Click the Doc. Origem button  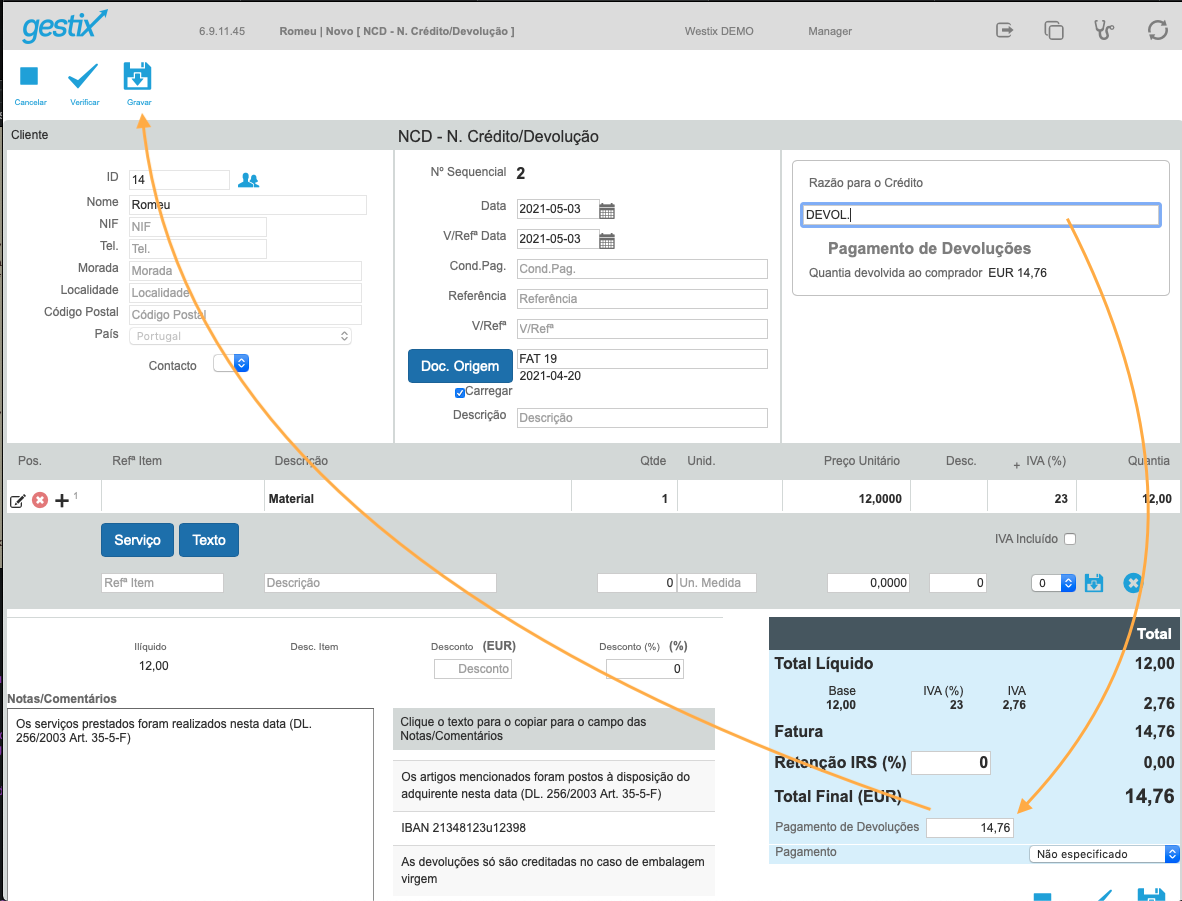click(x=460, y=366)
